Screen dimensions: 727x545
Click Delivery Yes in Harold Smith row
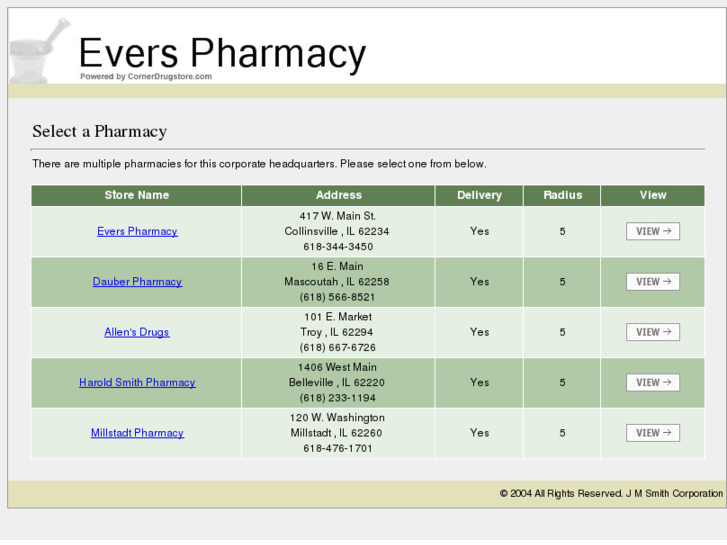(479, 383)
